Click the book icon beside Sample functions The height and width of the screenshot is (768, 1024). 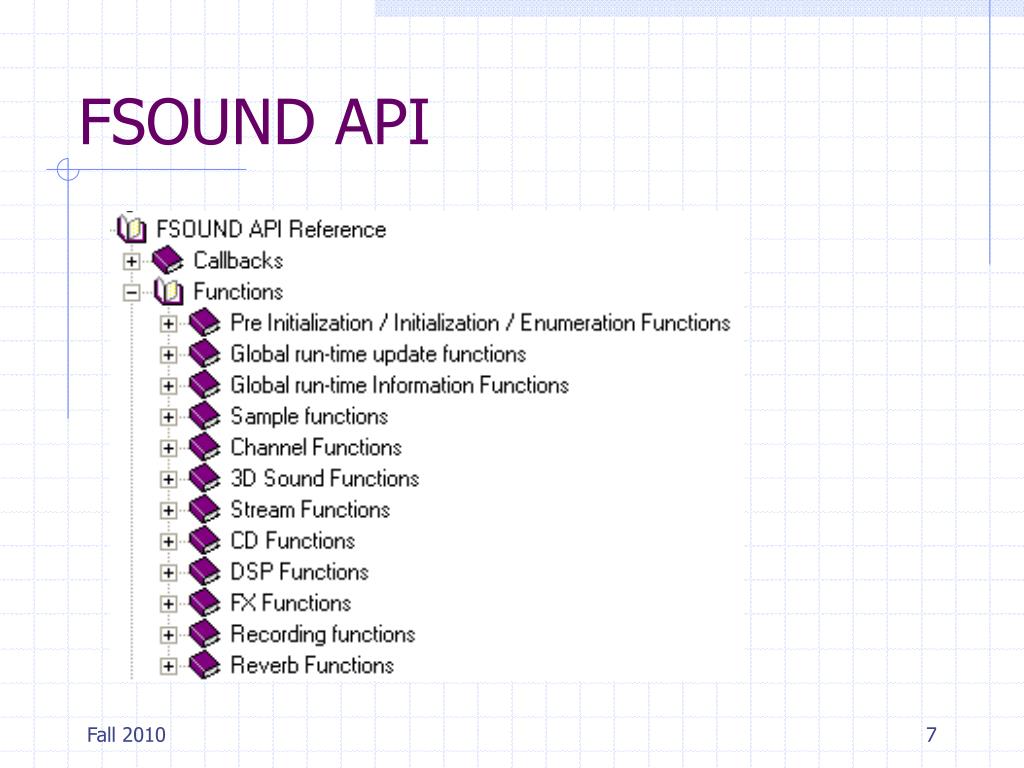pyautogui.click(x=204, y=416)
